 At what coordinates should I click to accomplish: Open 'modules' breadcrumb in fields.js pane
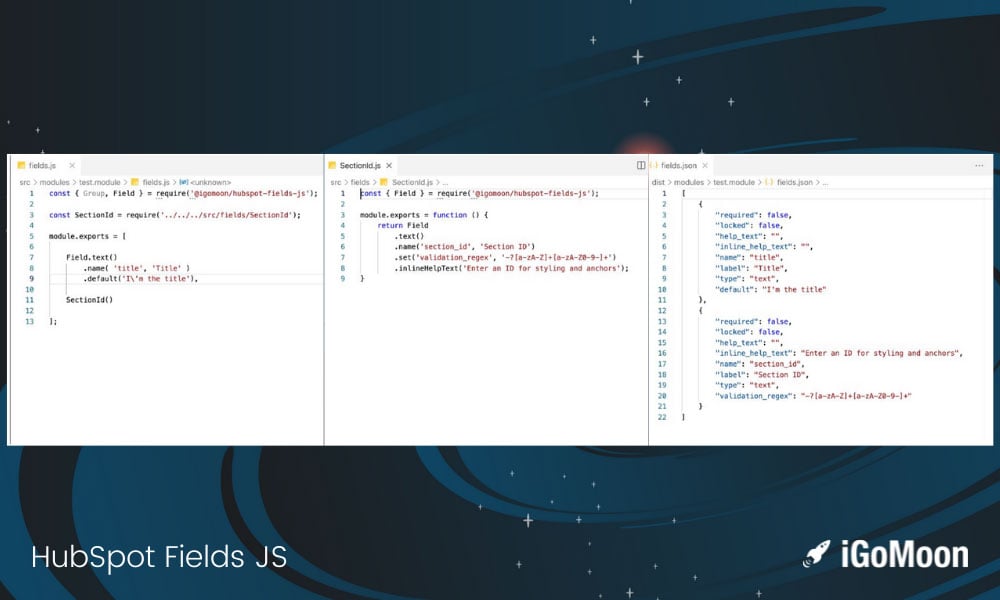pyautogui.click(x=54, y=182)
